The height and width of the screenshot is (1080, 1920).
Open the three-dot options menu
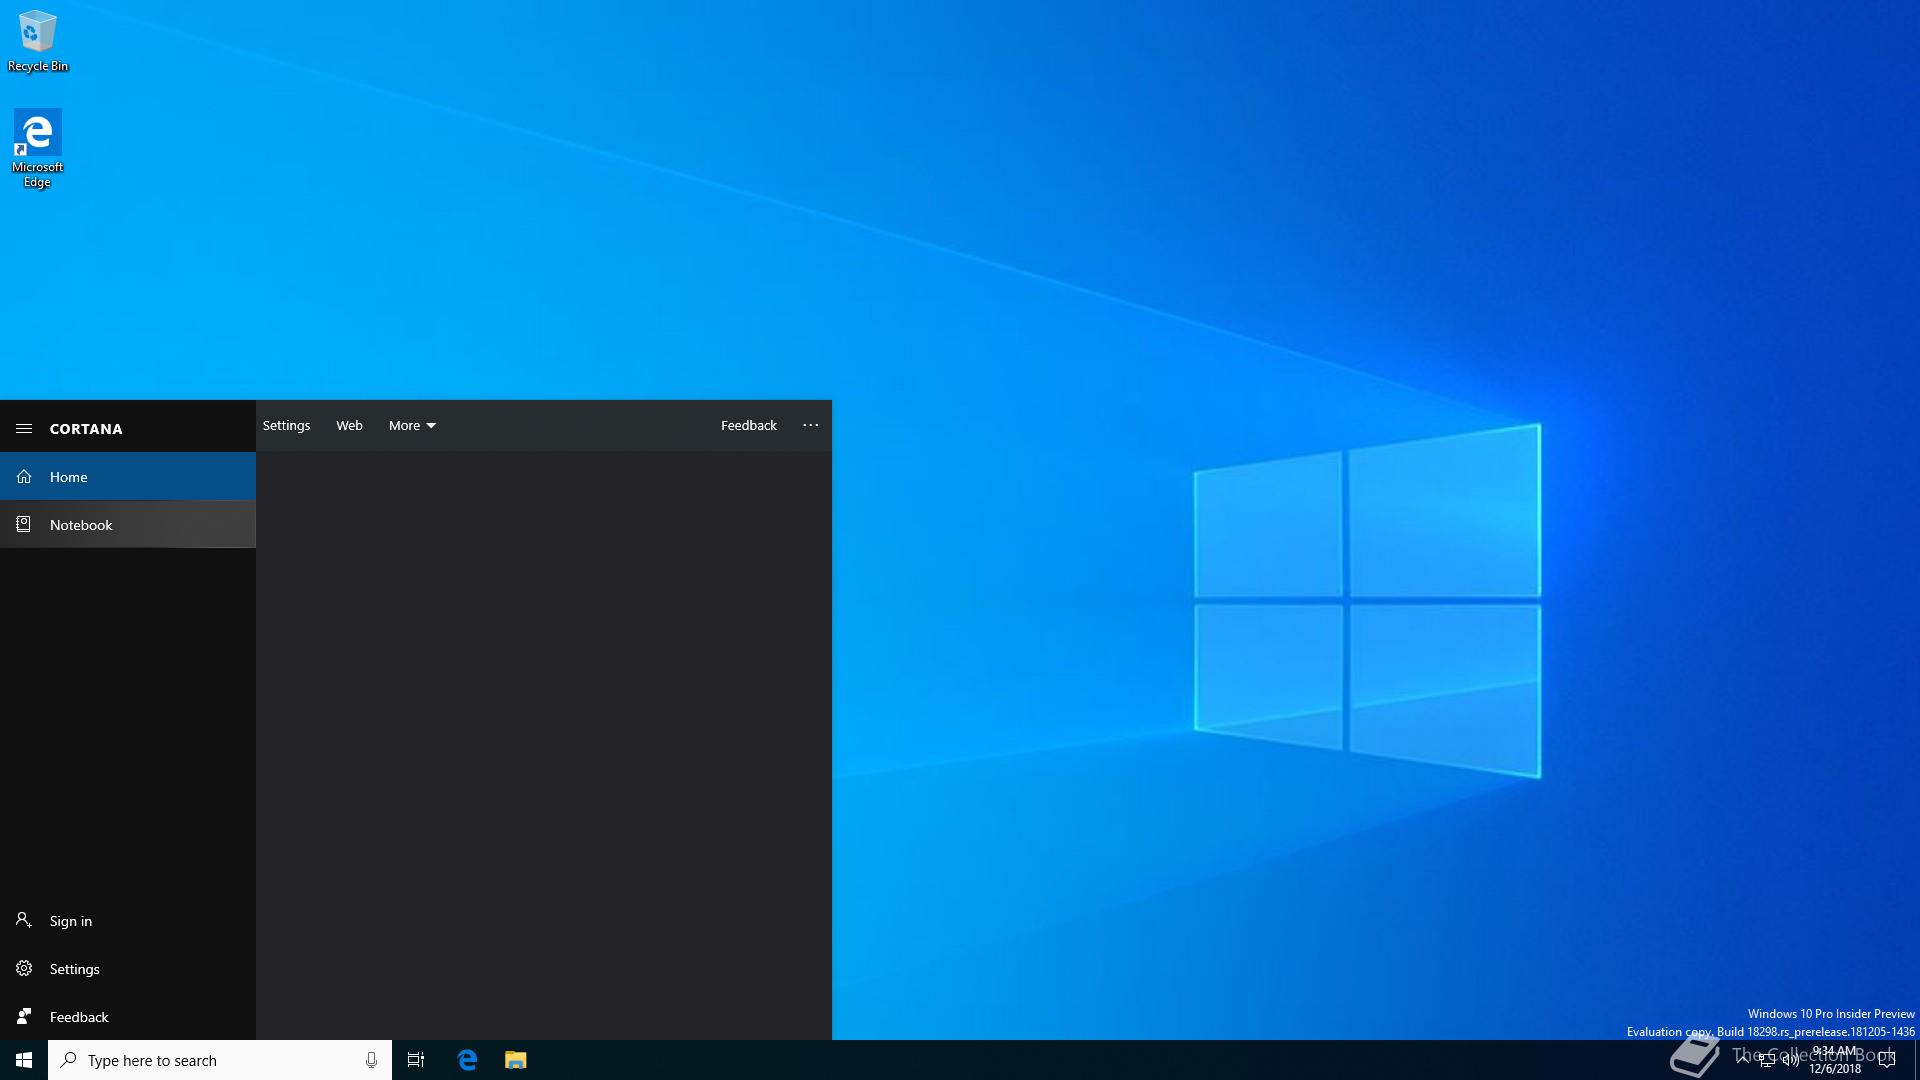click(810, 425)
